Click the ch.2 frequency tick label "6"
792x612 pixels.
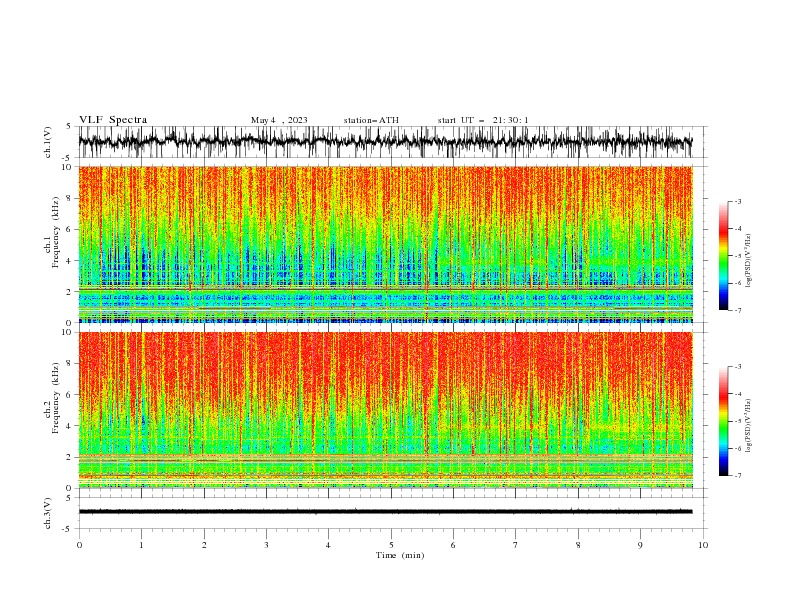[x=69, y=395]
